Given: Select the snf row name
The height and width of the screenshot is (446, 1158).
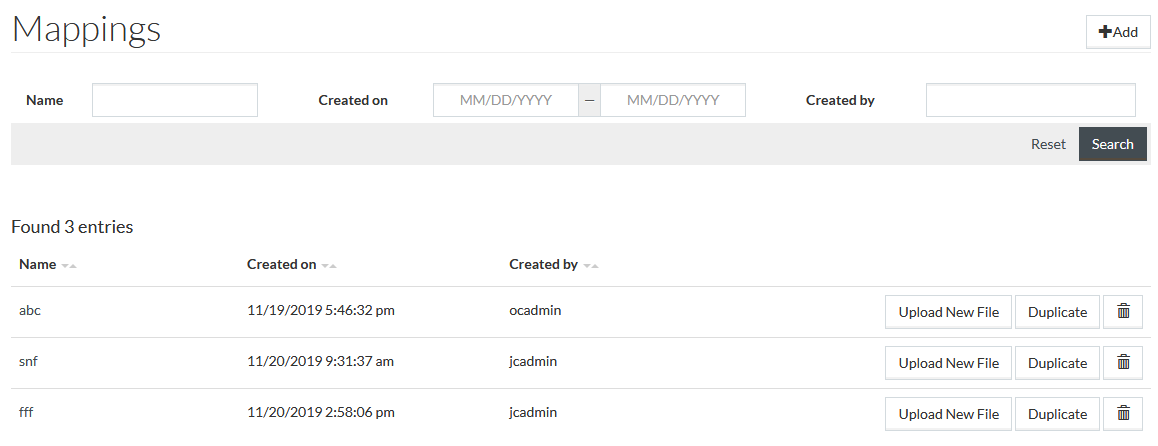Looking at the screenshot, I should [28, 362].
